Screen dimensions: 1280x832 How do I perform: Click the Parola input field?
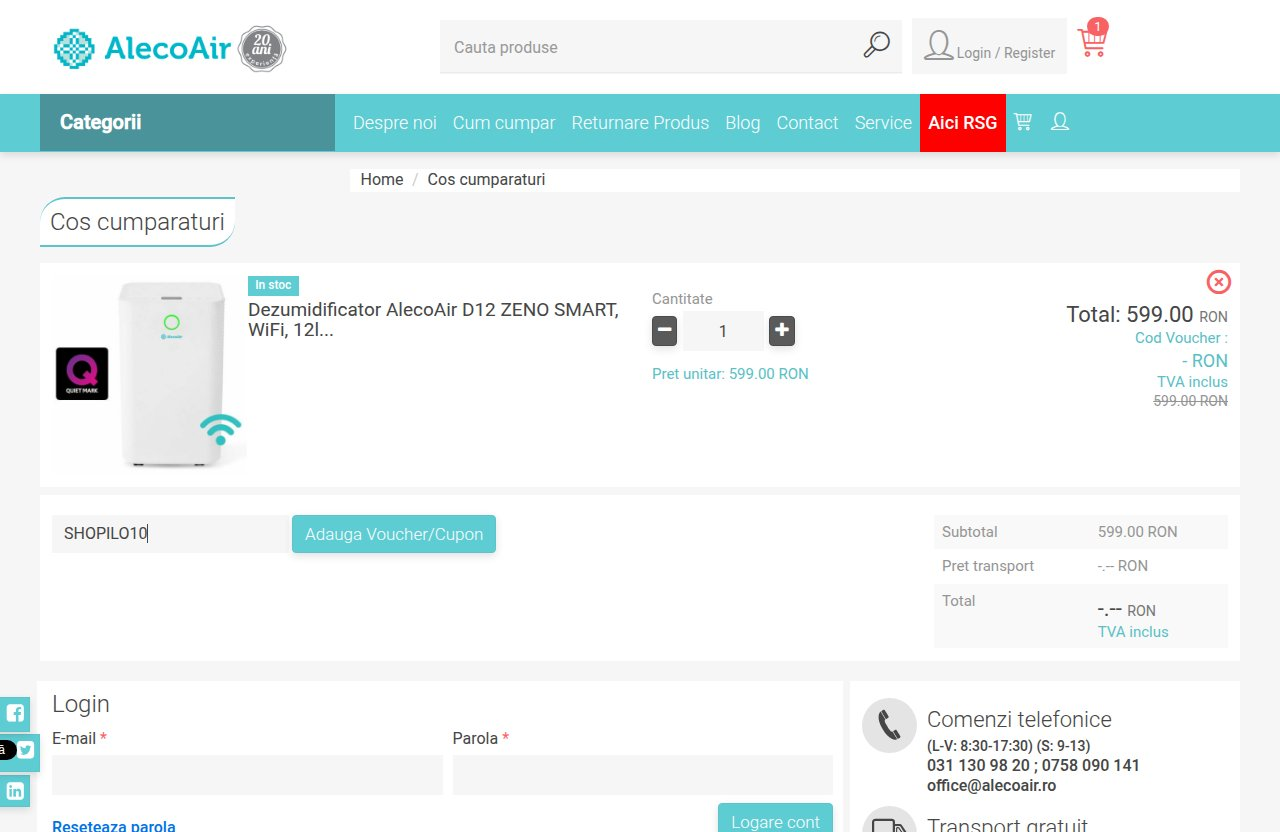click(643, 775)
